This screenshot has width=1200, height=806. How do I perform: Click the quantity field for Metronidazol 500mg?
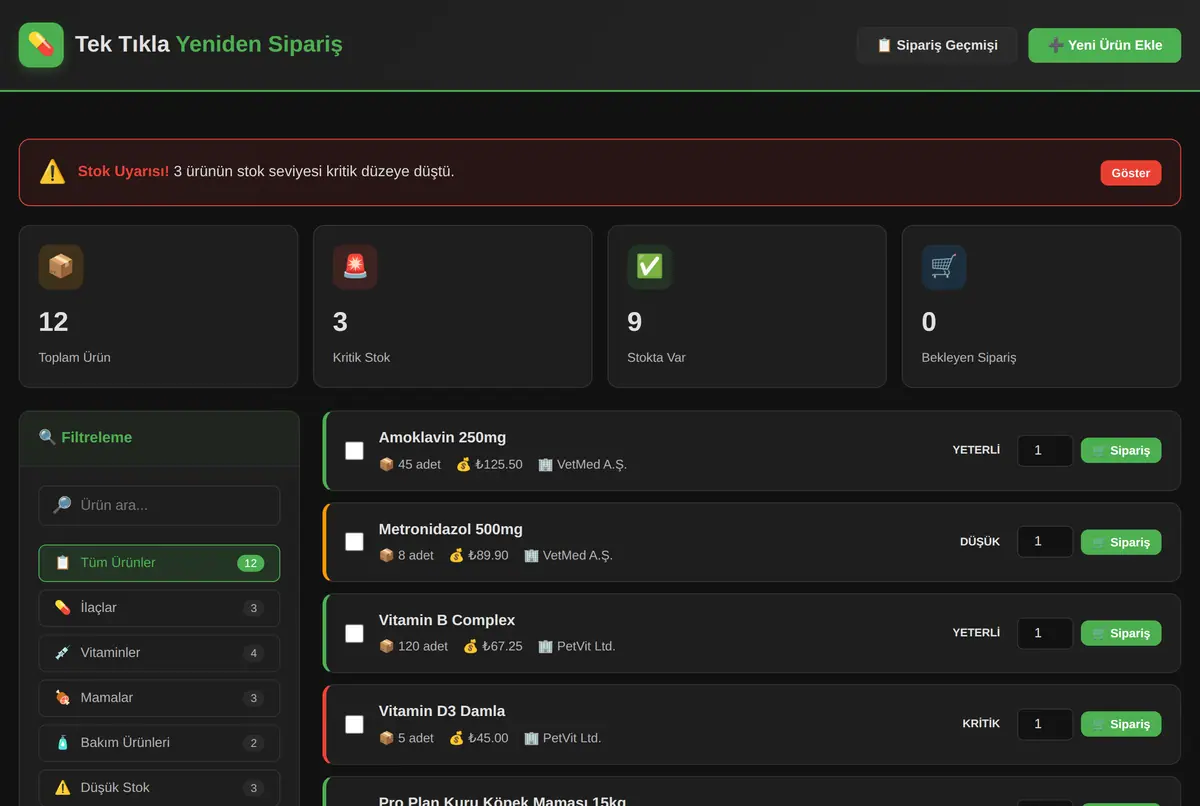pyautogui.click(x=1045, y=542)
